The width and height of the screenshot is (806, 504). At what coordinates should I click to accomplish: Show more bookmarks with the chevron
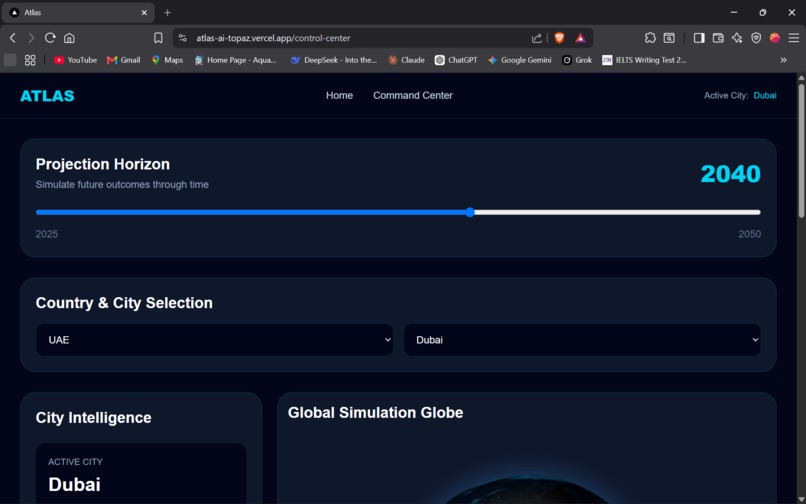[783, 60]
